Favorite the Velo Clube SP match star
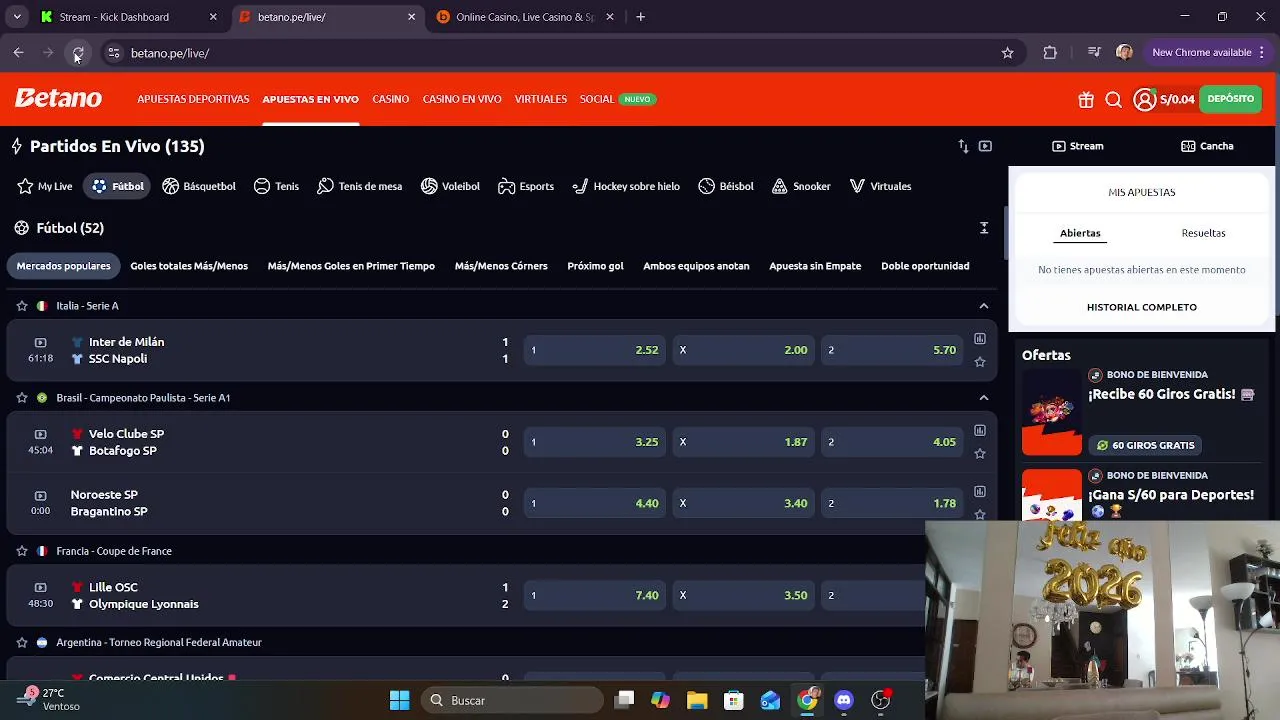 (980, 454)
